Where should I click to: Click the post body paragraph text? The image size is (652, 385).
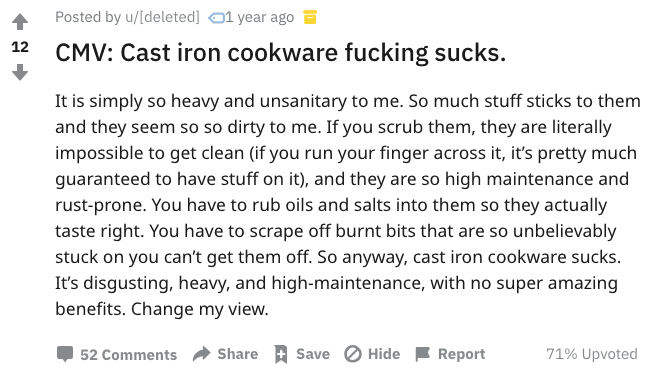pos(348,205)
